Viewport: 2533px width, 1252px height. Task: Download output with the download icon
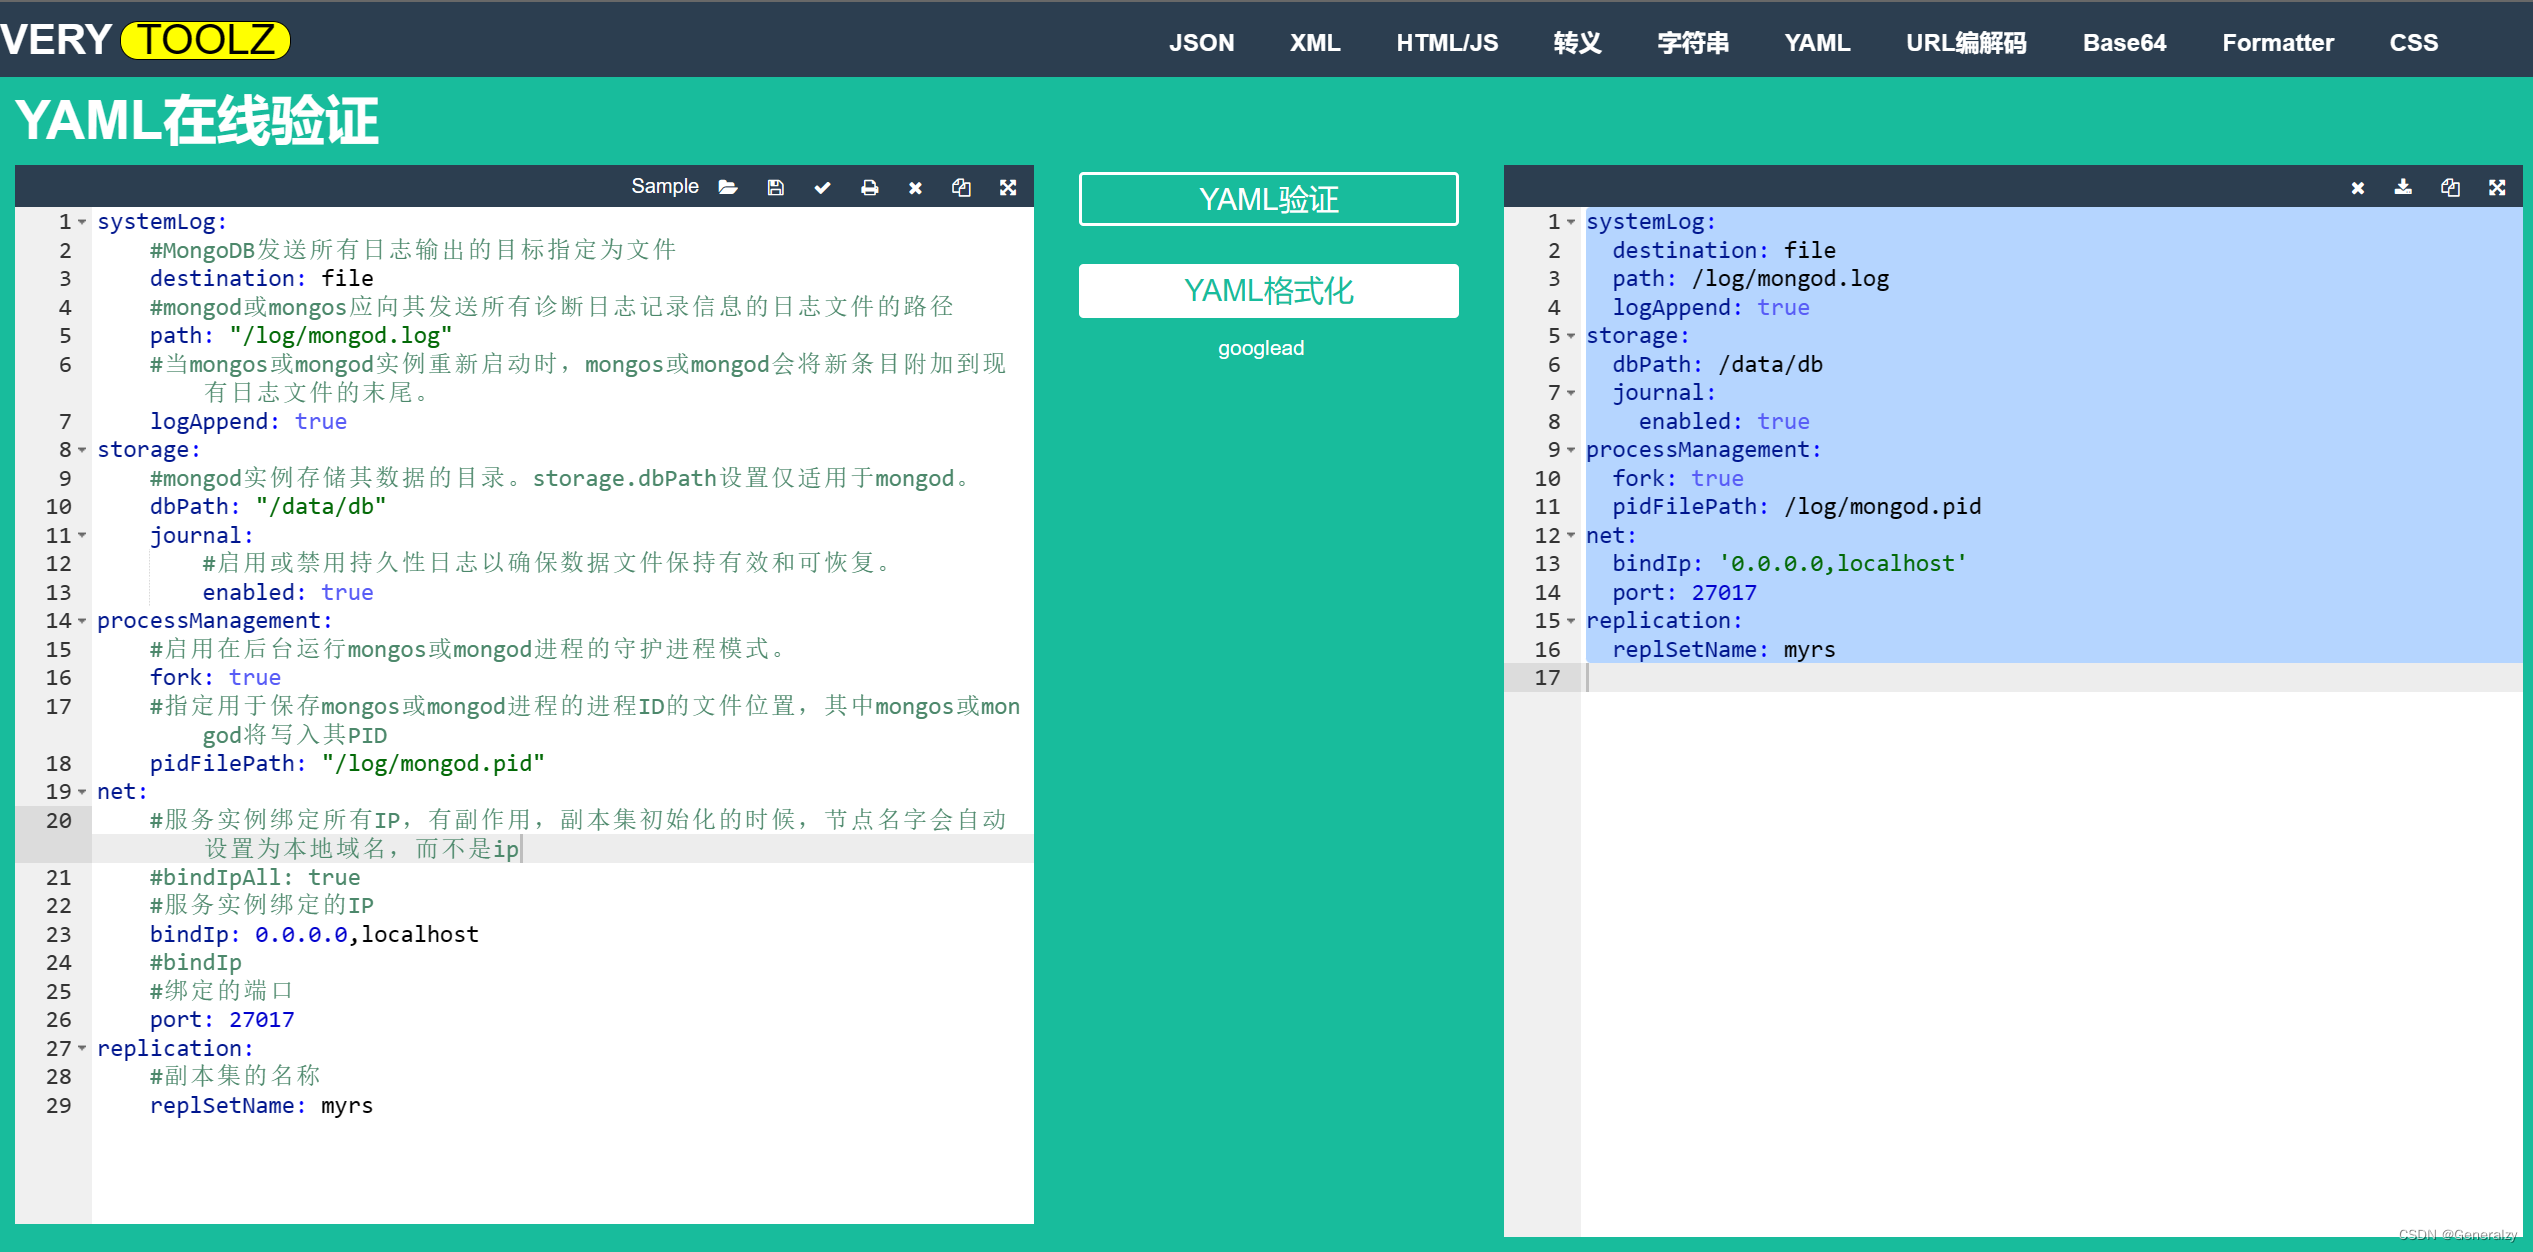2403,187
